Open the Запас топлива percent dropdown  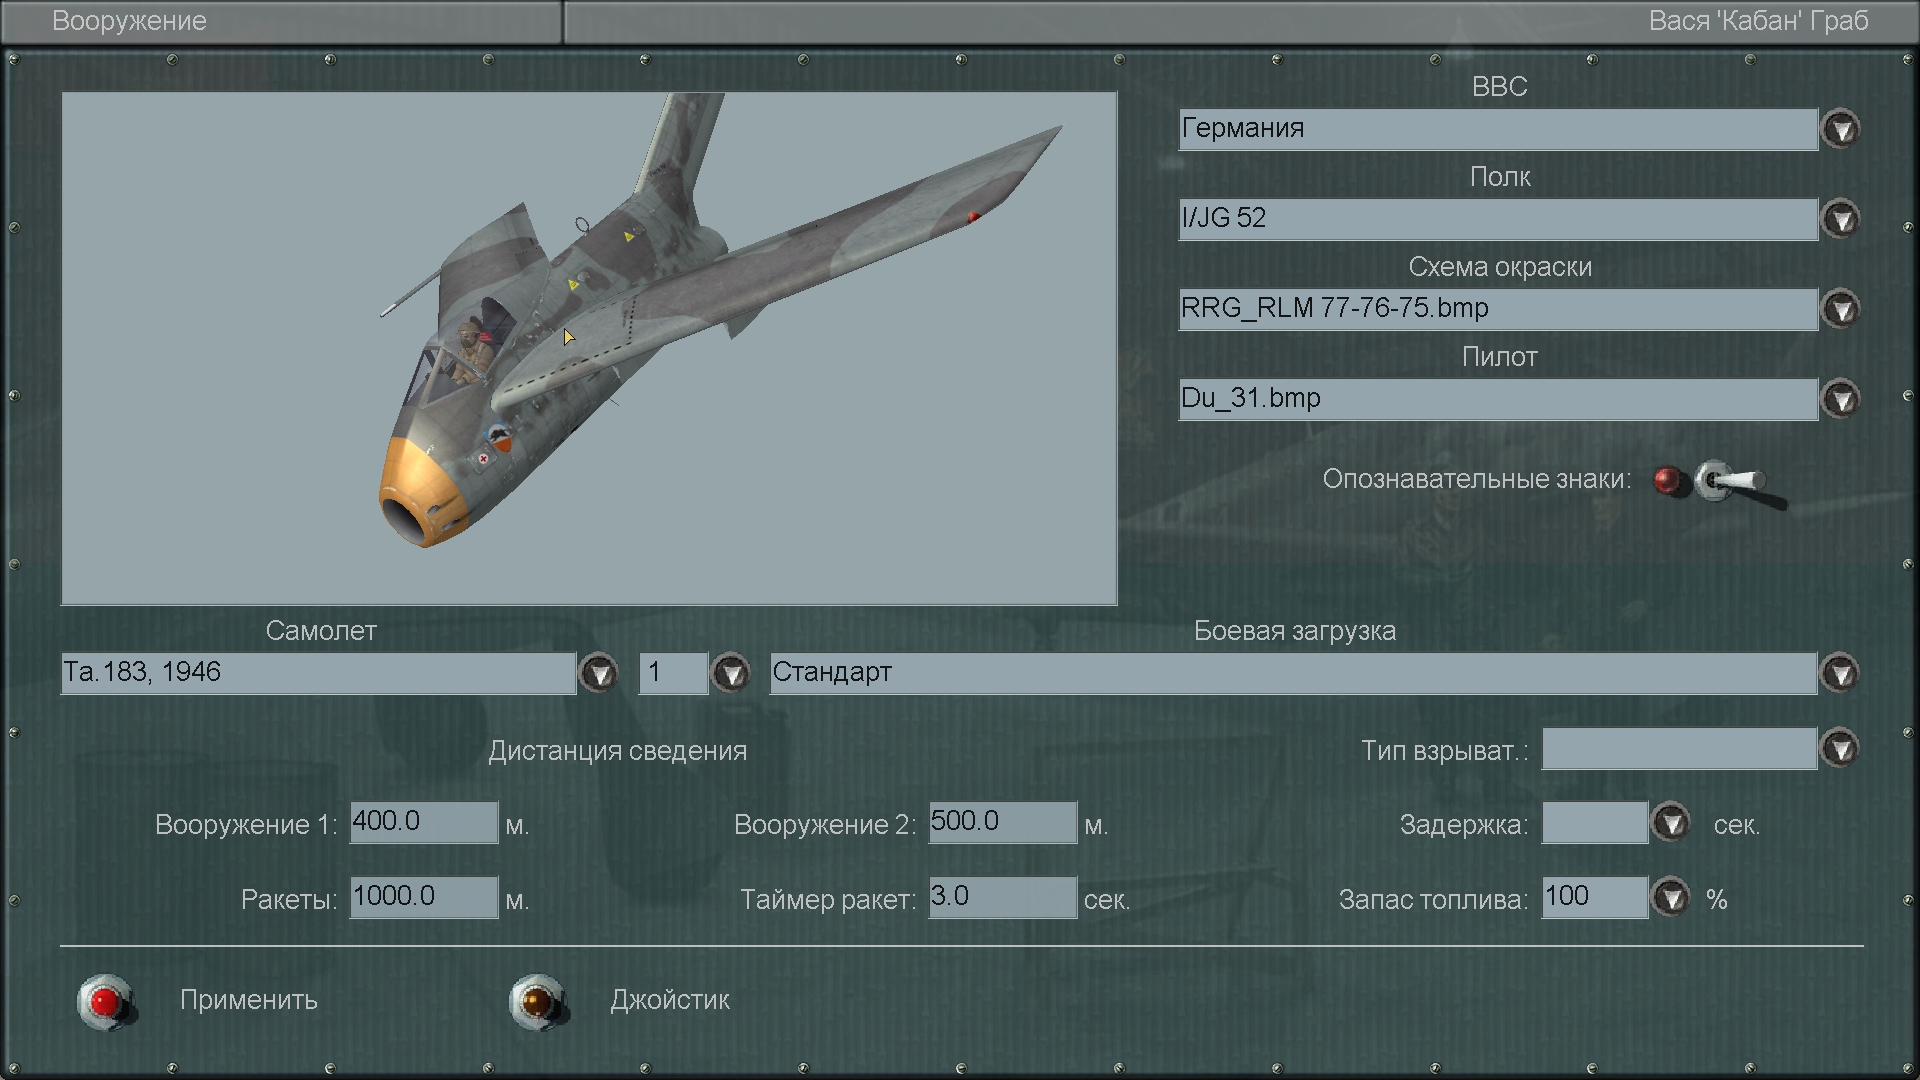1670,898
